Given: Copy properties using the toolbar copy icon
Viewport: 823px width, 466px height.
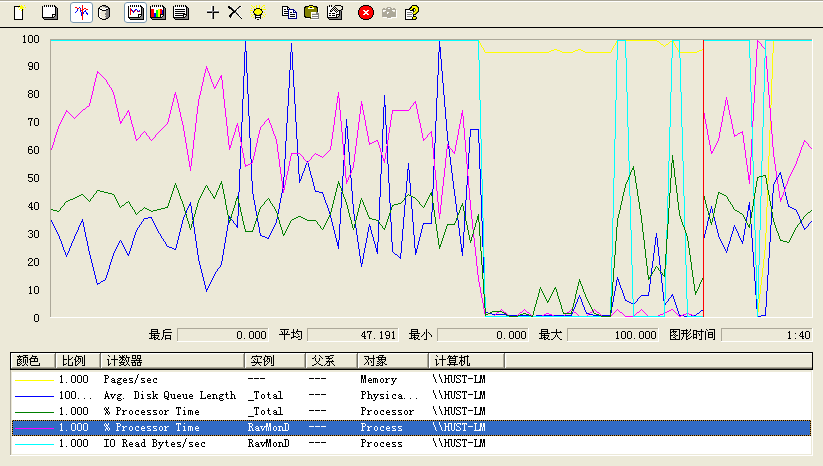Looking at the screenshot, I should pyautogui.click(x=289, y=12).
